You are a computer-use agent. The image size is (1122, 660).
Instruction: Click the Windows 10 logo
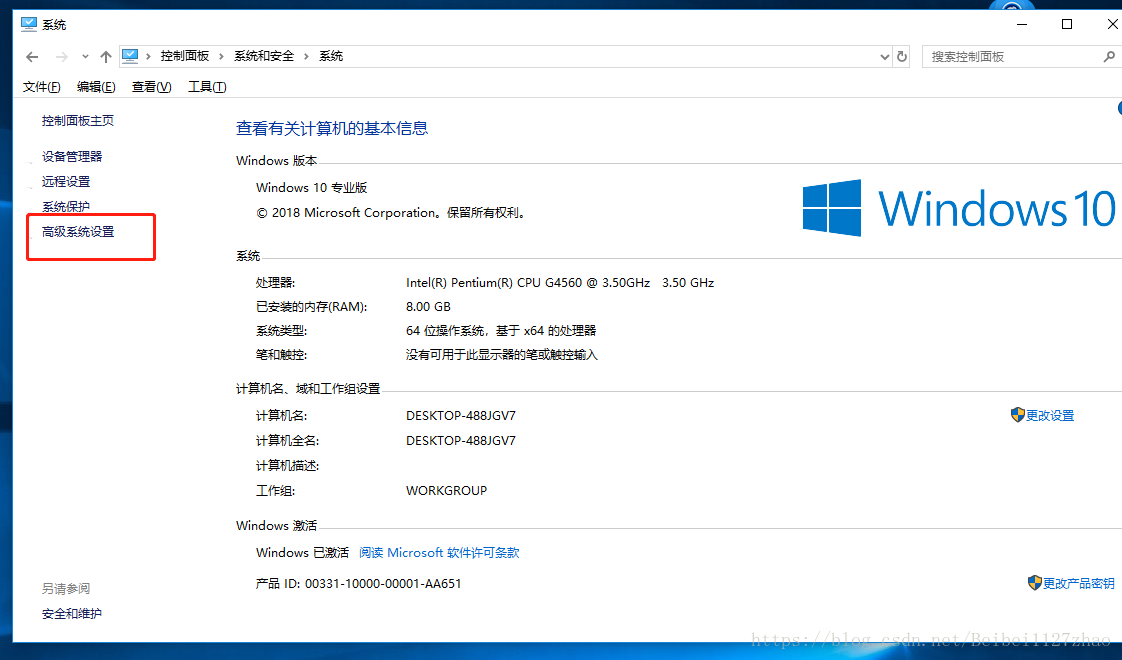click(959, 208)
